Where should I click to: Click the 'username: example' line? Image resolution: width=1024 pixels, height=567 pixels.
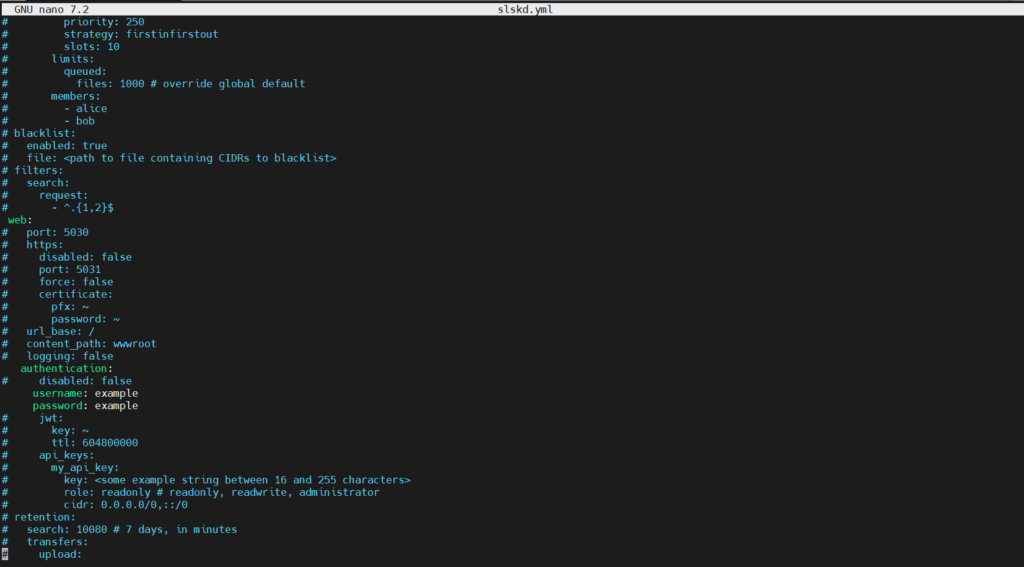[86, 393]
